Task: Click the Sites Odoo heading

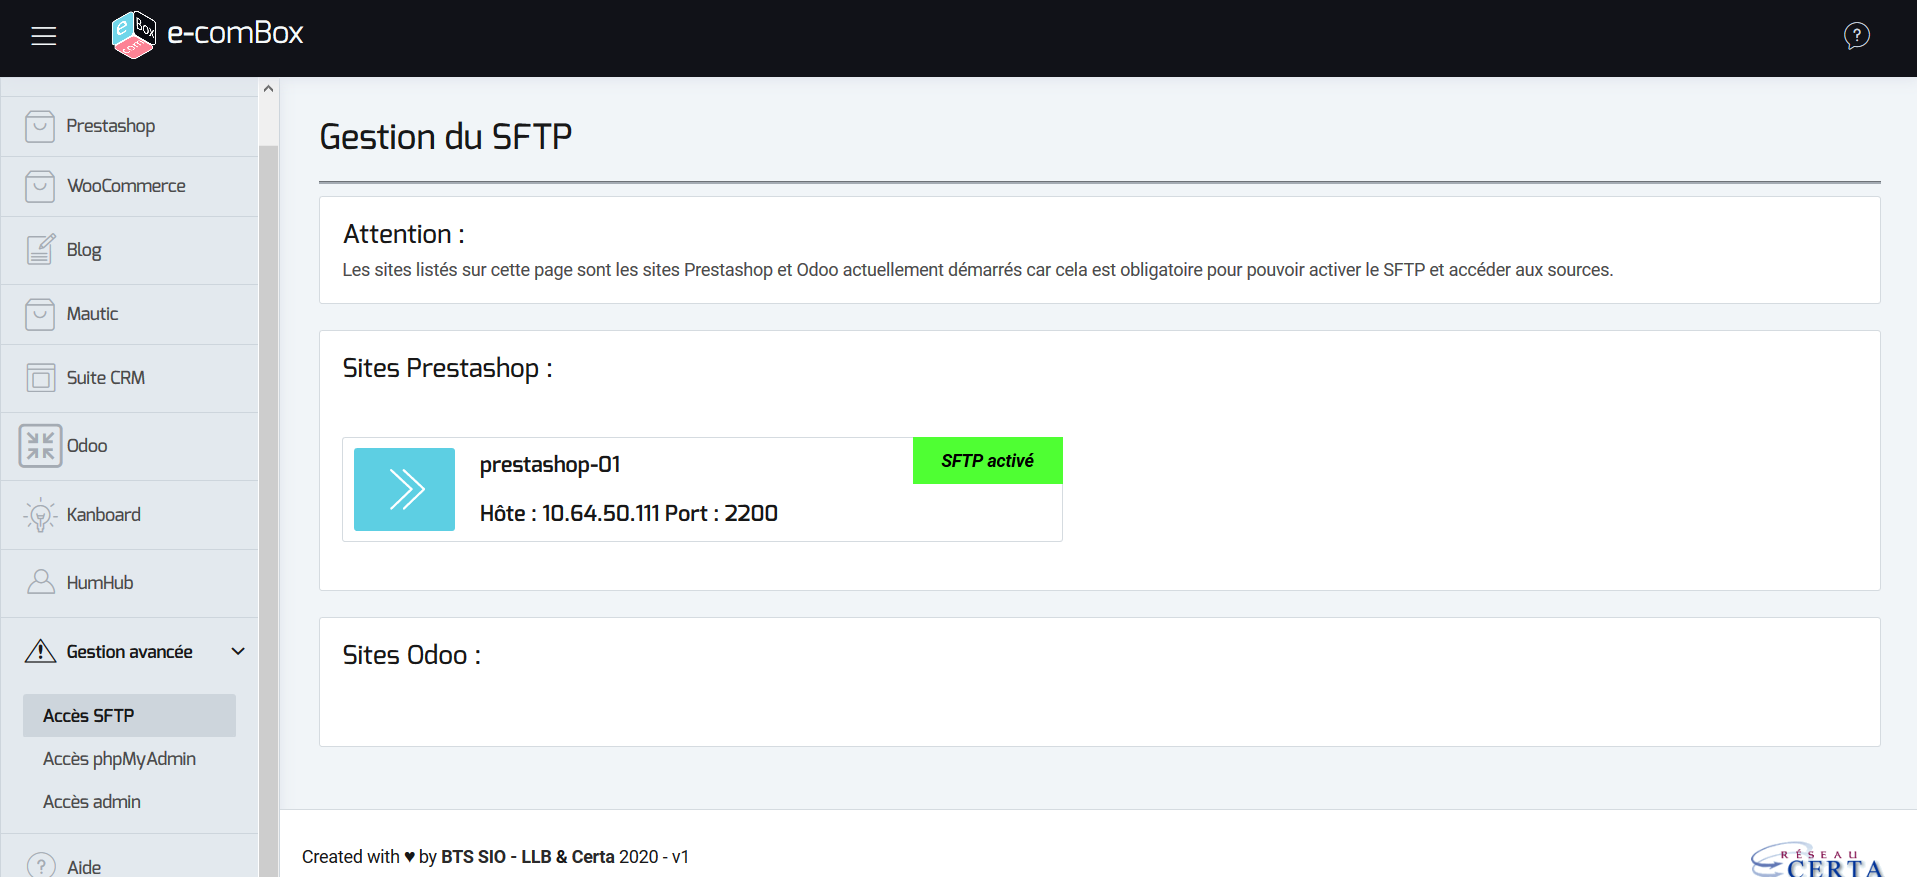Action: click(x=411, y=655)
